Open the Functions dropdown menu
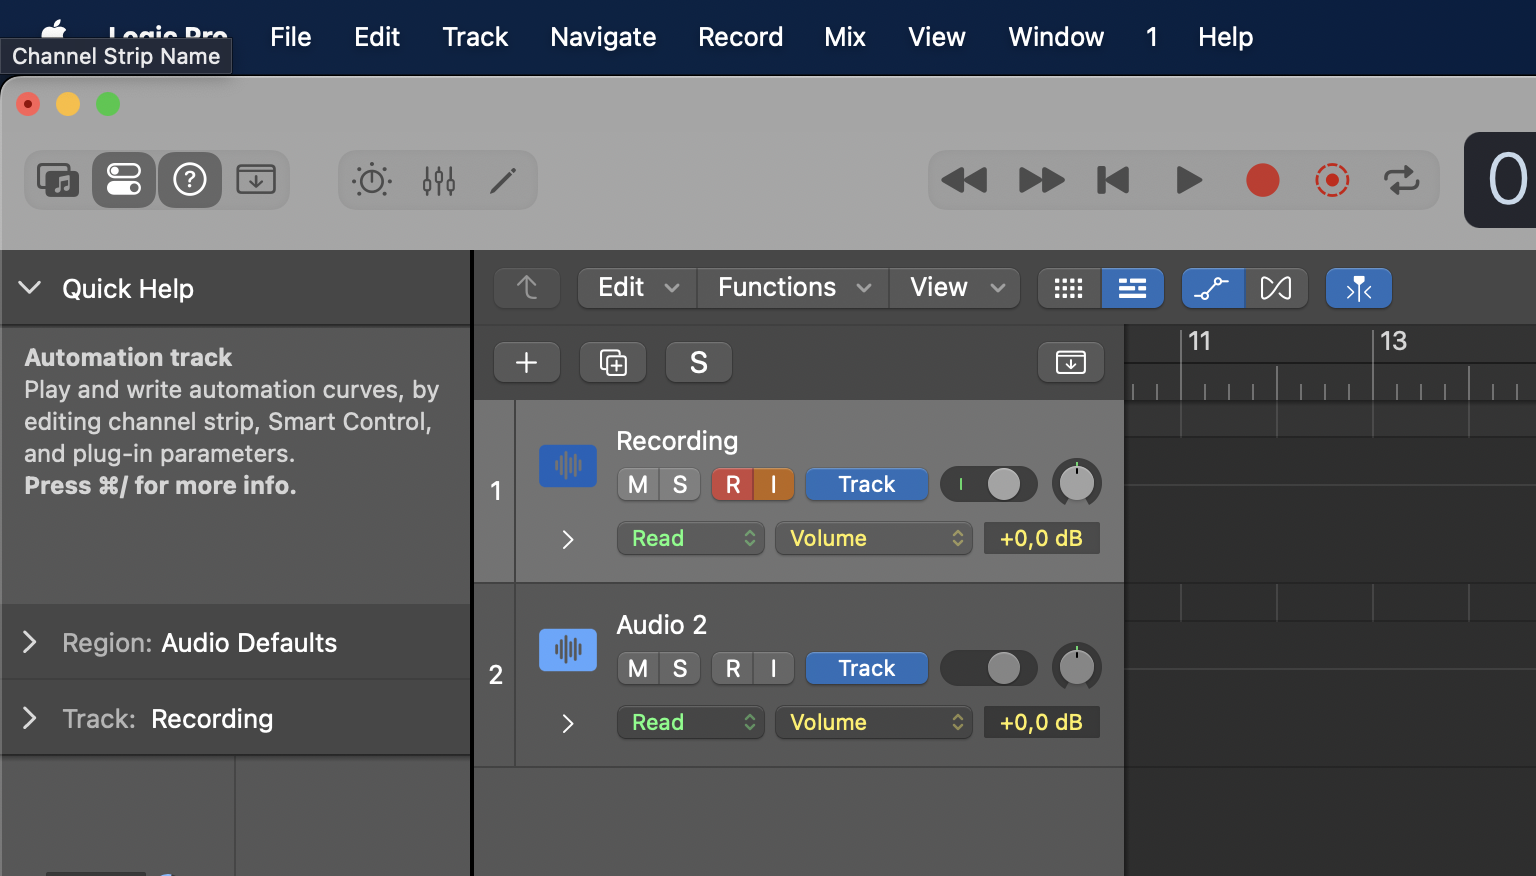1536x876 pixels. tap(793, 288)
